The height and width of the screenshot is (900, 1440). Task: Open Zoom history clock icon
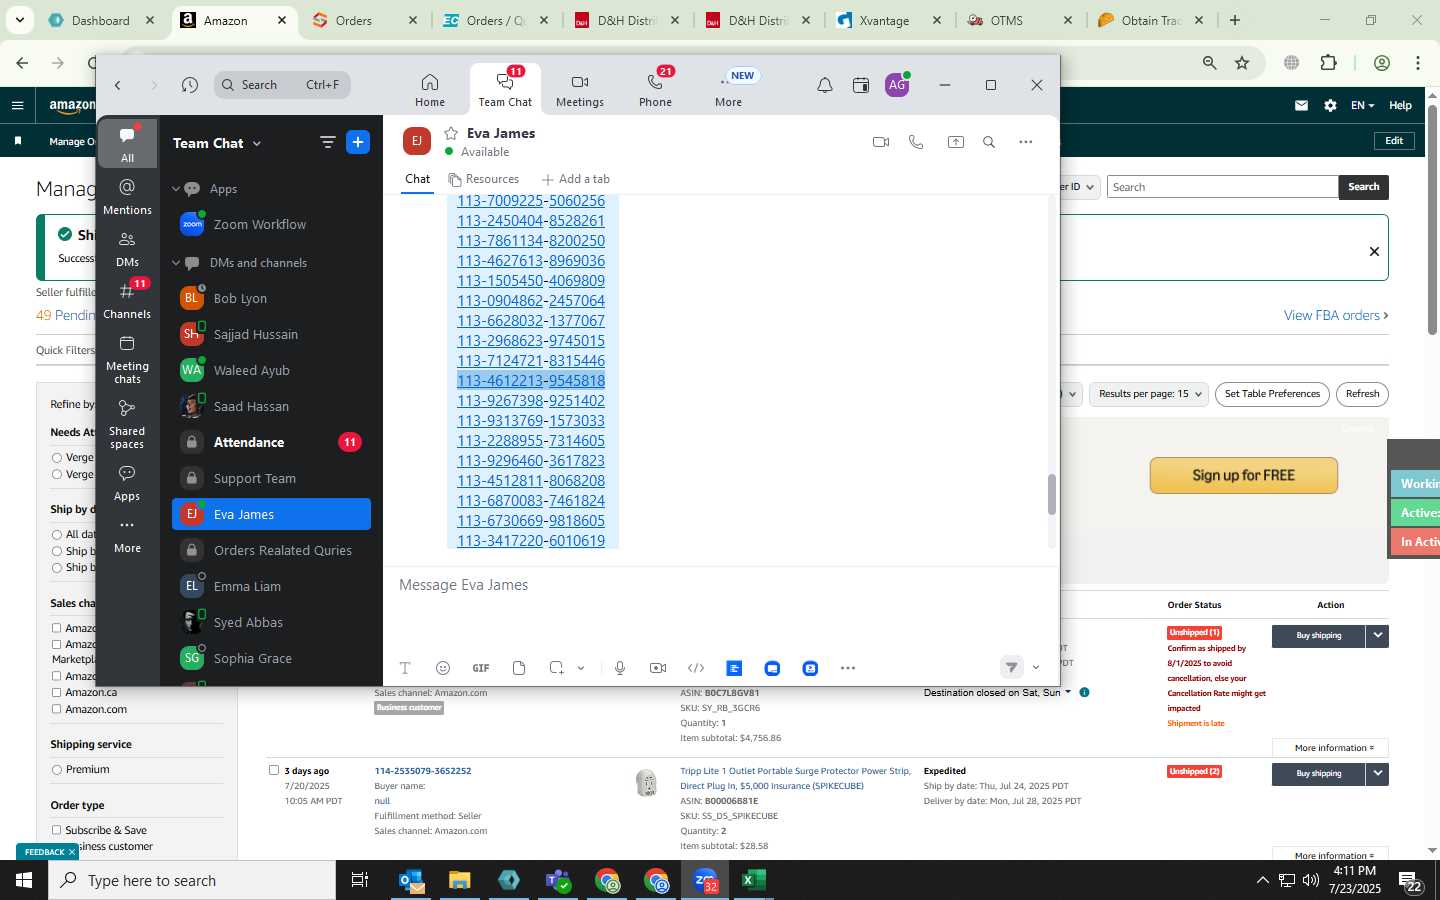[190, 85]
